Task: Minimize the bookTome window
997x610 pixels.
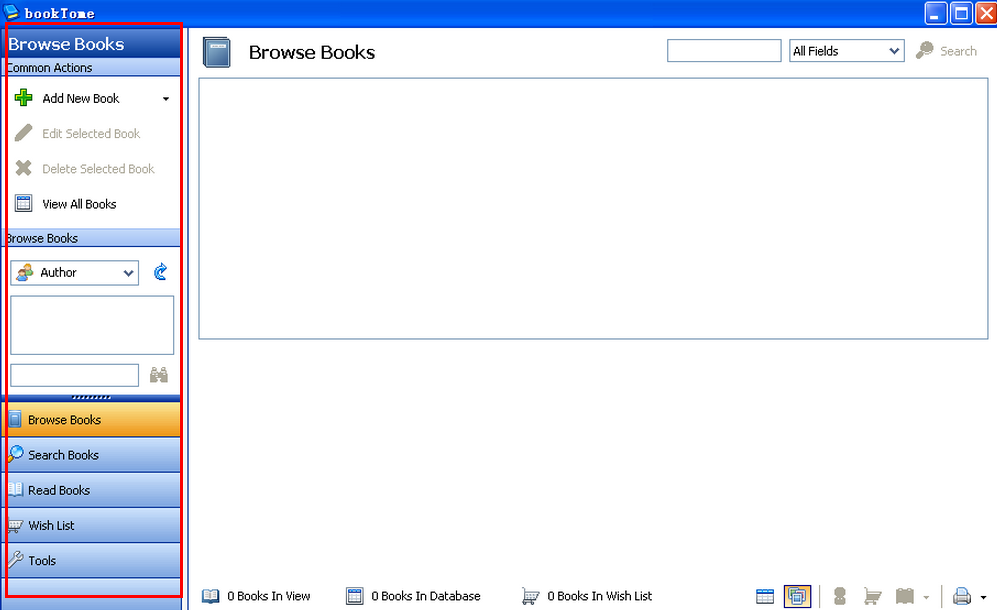Action: pyautogui.click(x=935, y=13)
